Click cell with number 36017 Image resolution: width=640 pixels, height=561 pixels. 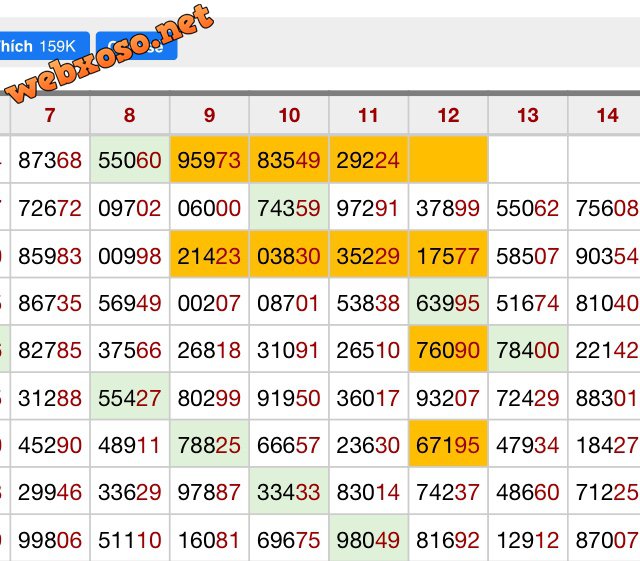click(369, 397)
